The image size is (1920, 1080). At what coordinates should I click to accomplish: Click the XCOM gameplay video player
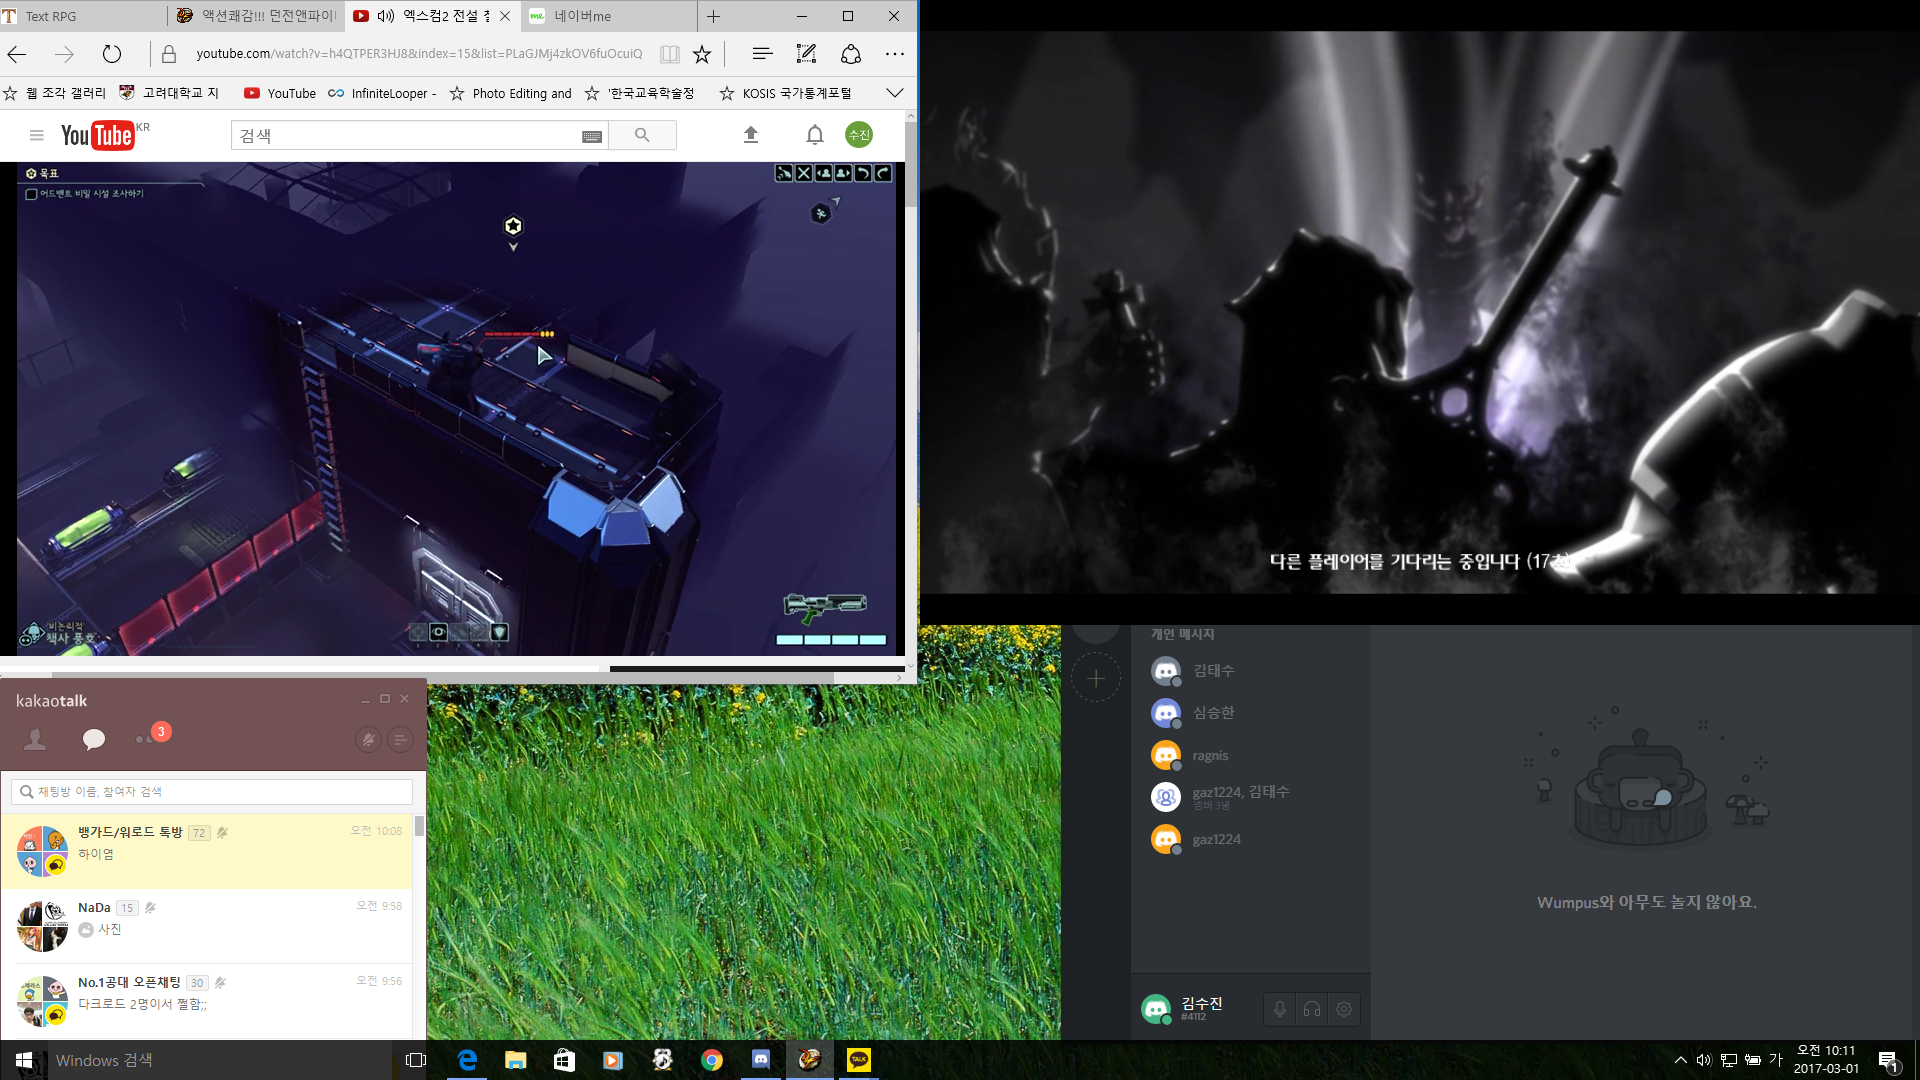pyautogui.click(x=457, y=408)
